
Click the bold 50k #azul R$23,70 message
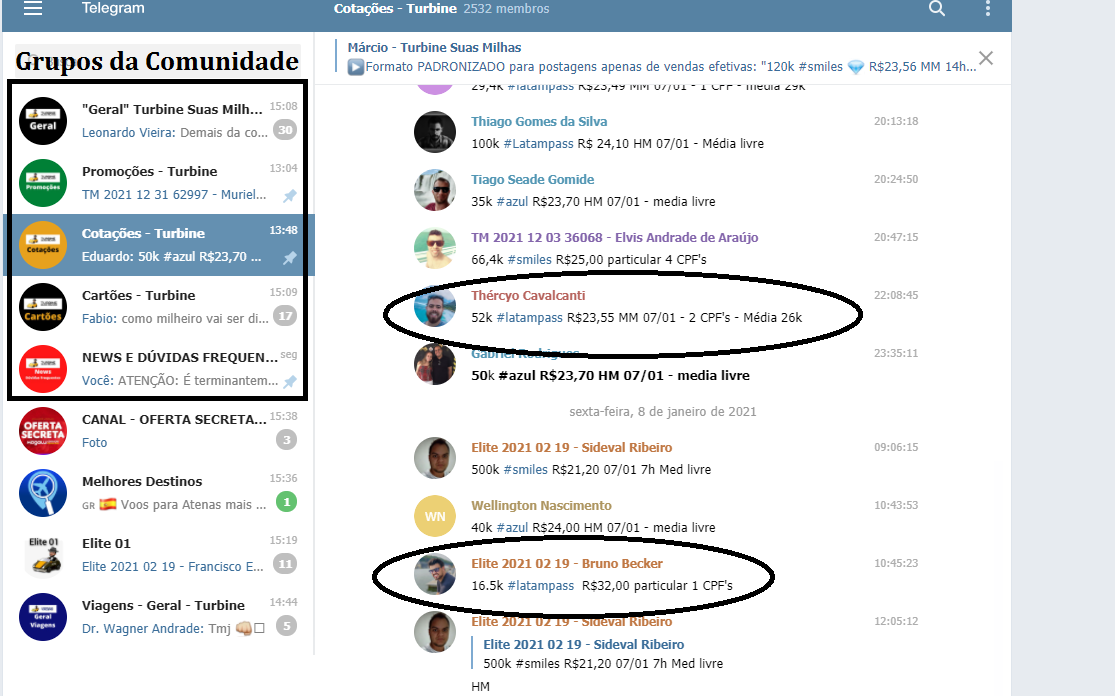pyautogui.click(x=610, y=375)
